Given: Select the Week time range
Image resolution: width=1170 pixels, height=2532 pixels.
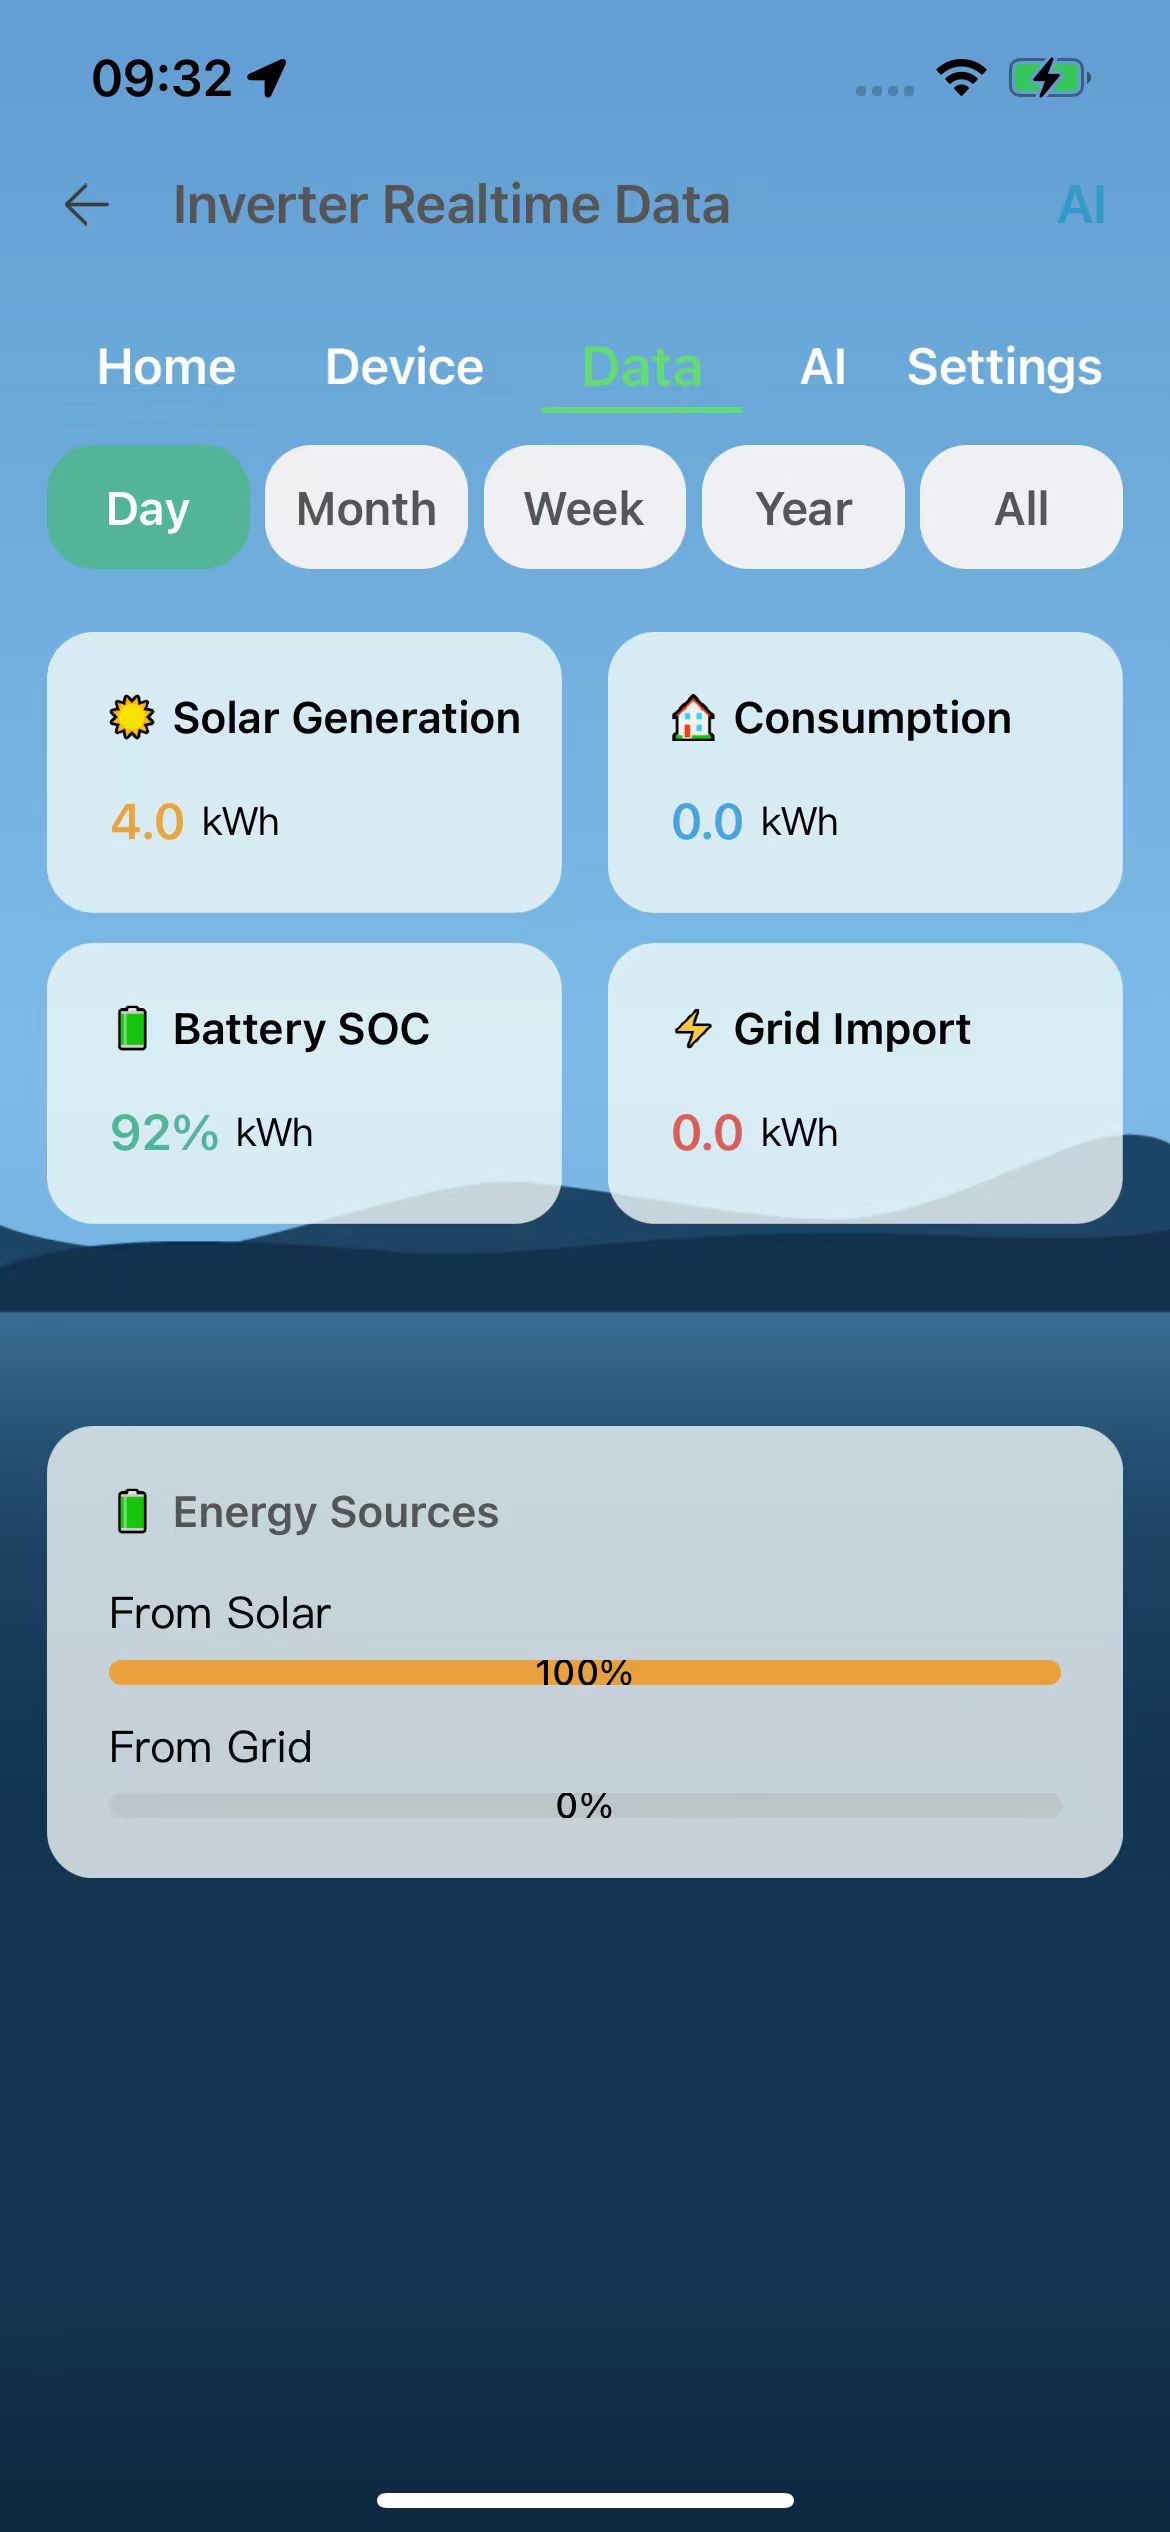Looking at the screenshot, I should (x=585, y=507).
